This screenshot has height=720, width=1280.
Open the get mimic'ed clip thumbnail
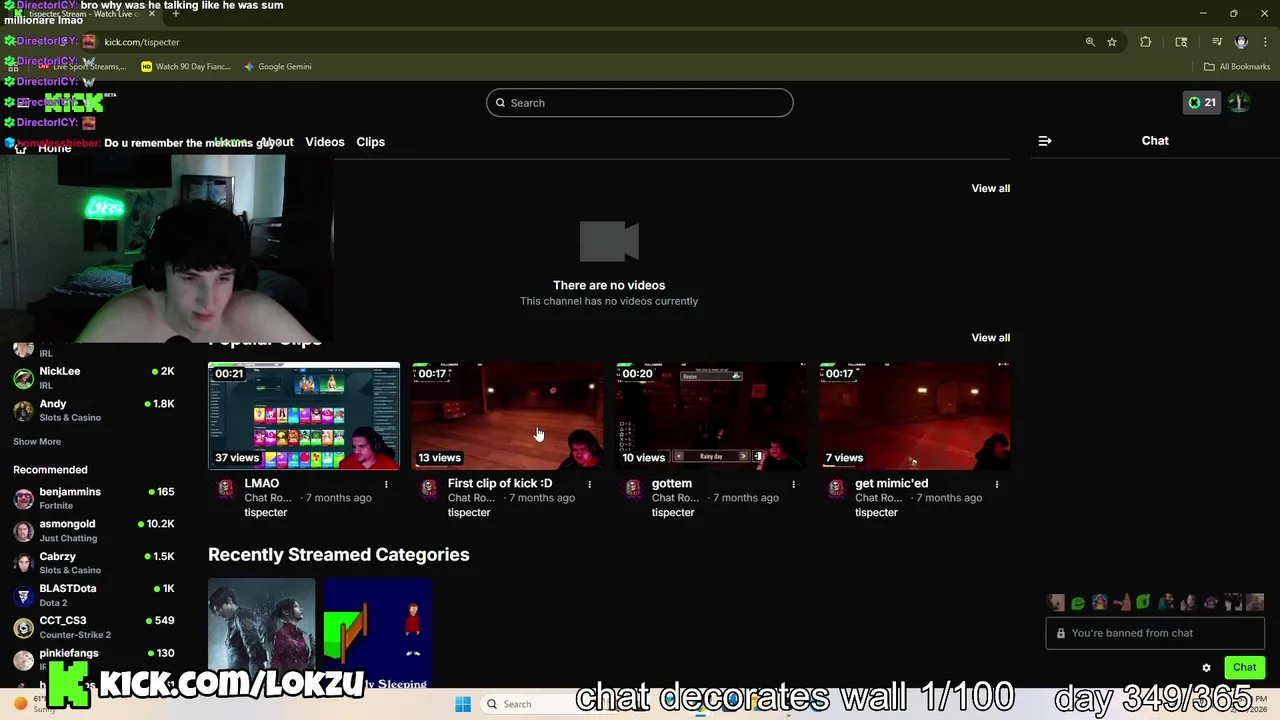[x=915, y=416]
